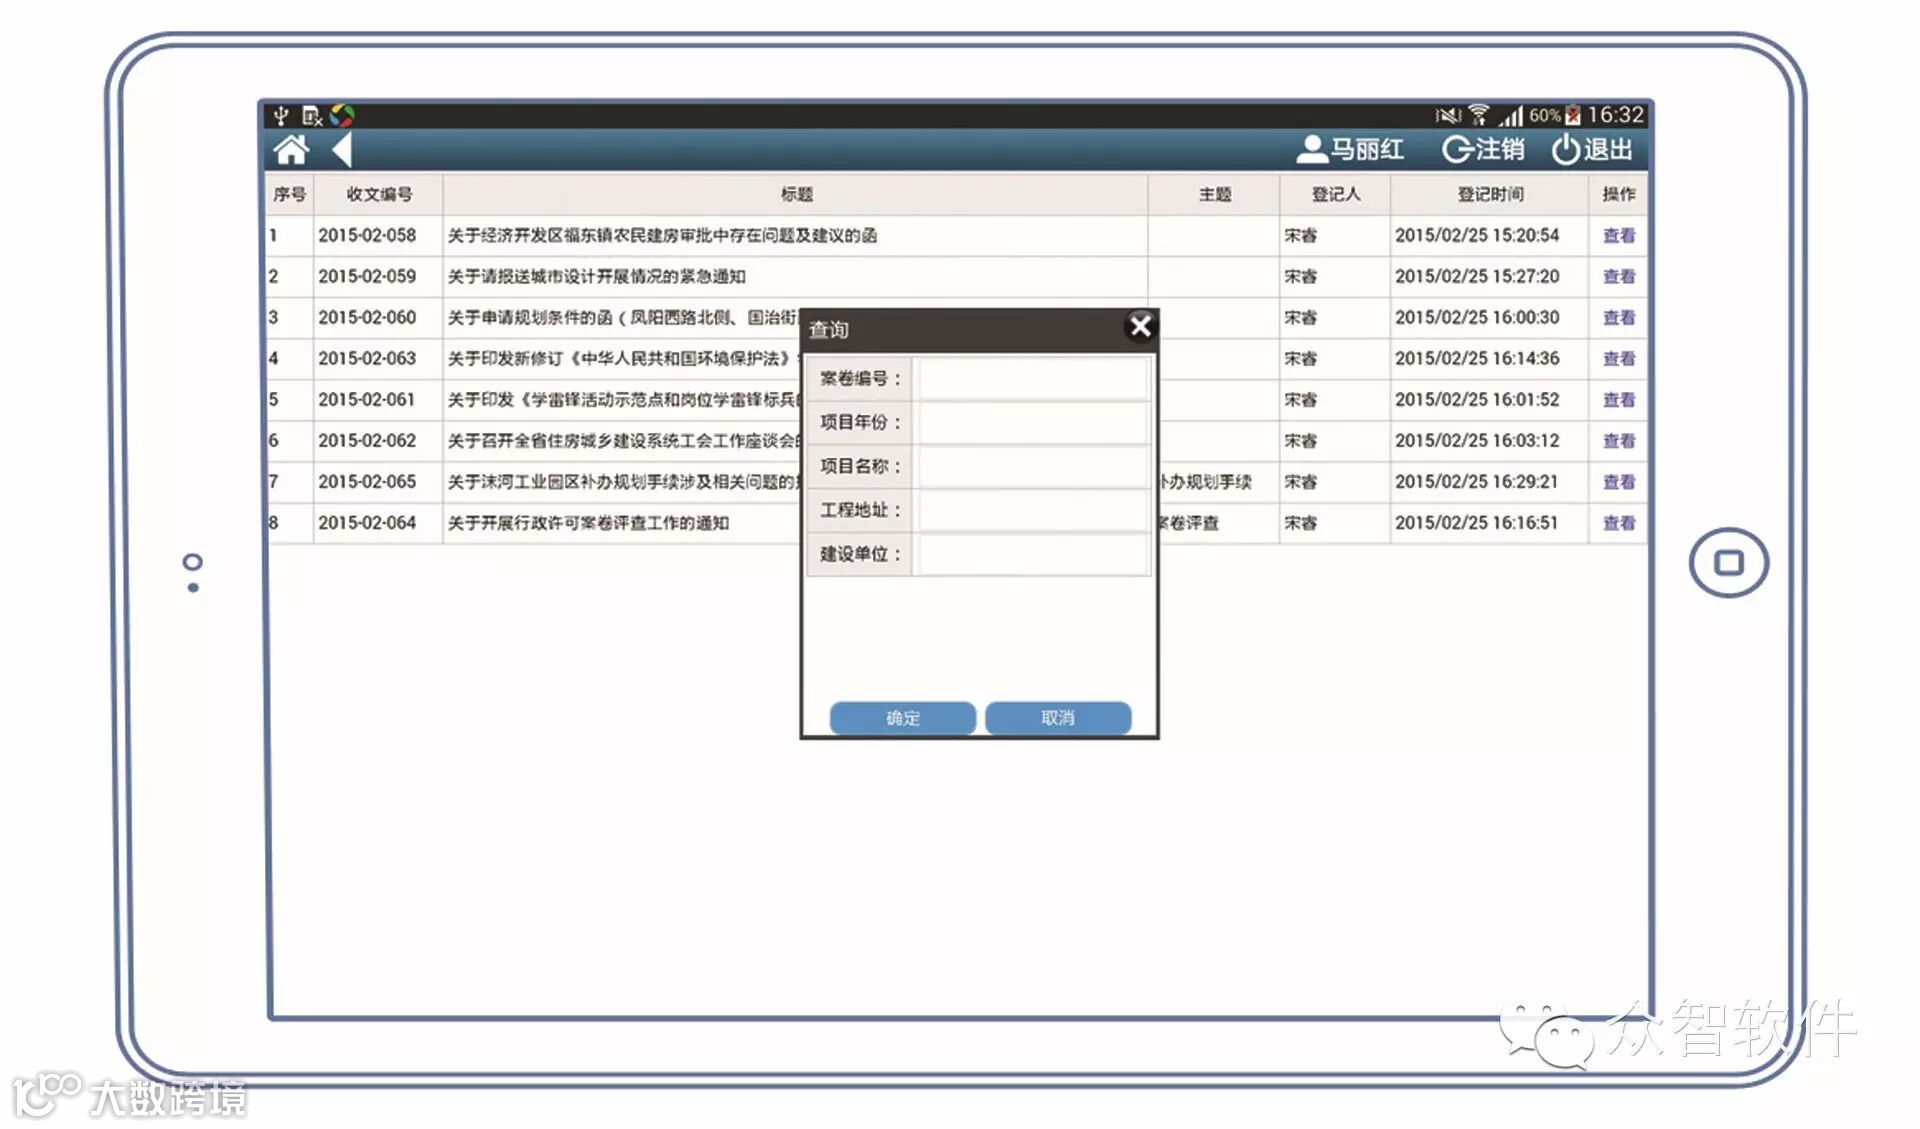Focus the 项目名称 input field
Screen dimensions: 1920x1129
click(1032, 467)
